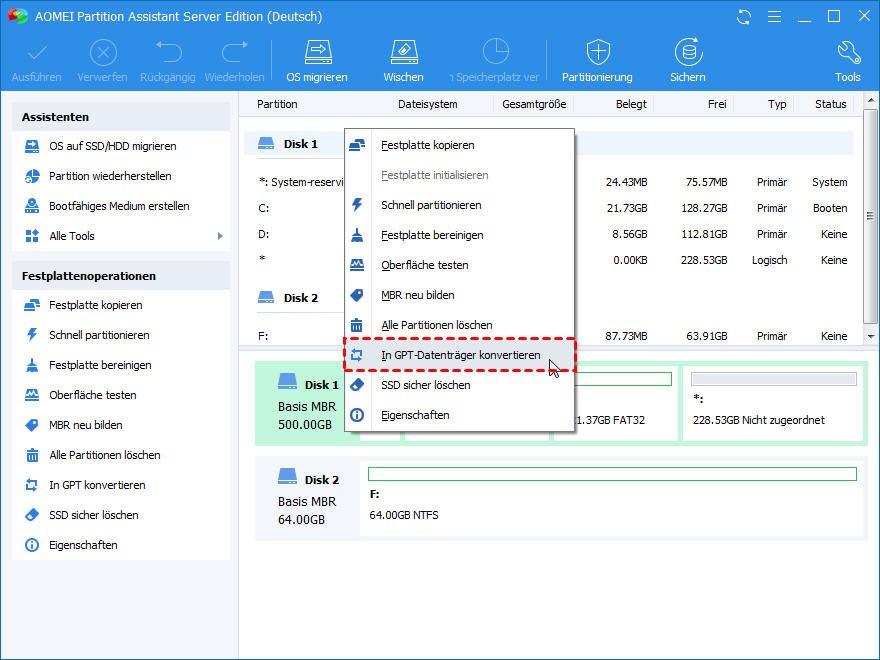Choose Schnell partitionieren from context menu
This screenshot has height=660, width=880.
(459, 205)
